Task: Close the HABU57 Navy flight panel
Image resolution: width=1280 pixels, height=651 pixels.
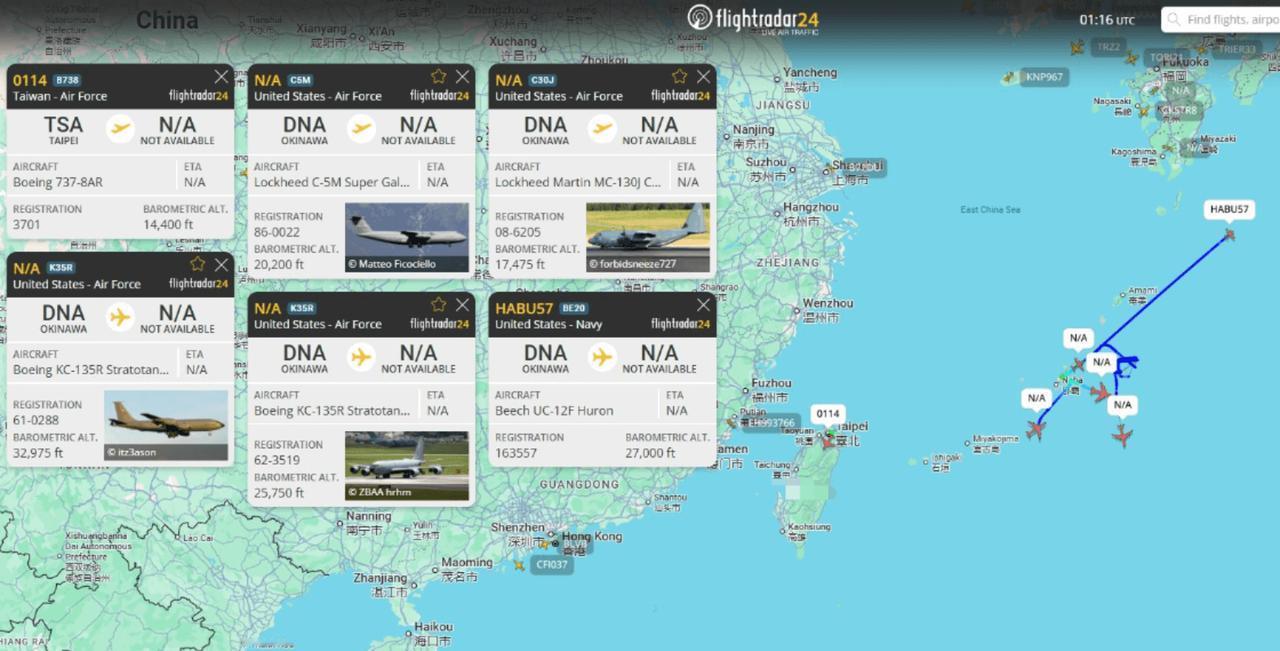Action: (x=703, y=304)
